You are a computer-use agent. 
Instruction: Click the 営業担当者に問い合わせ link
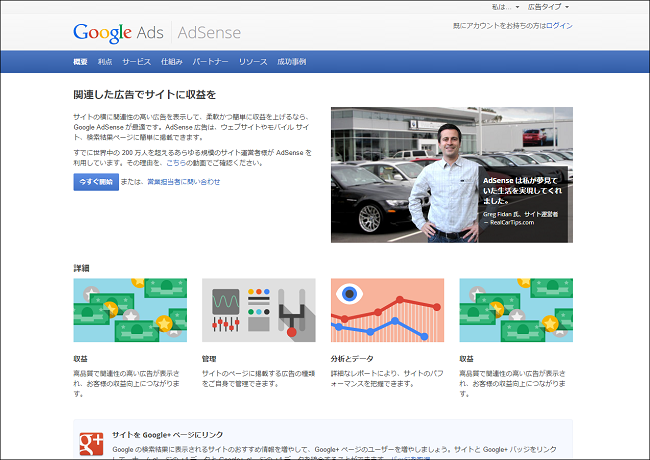pos(184,182)
